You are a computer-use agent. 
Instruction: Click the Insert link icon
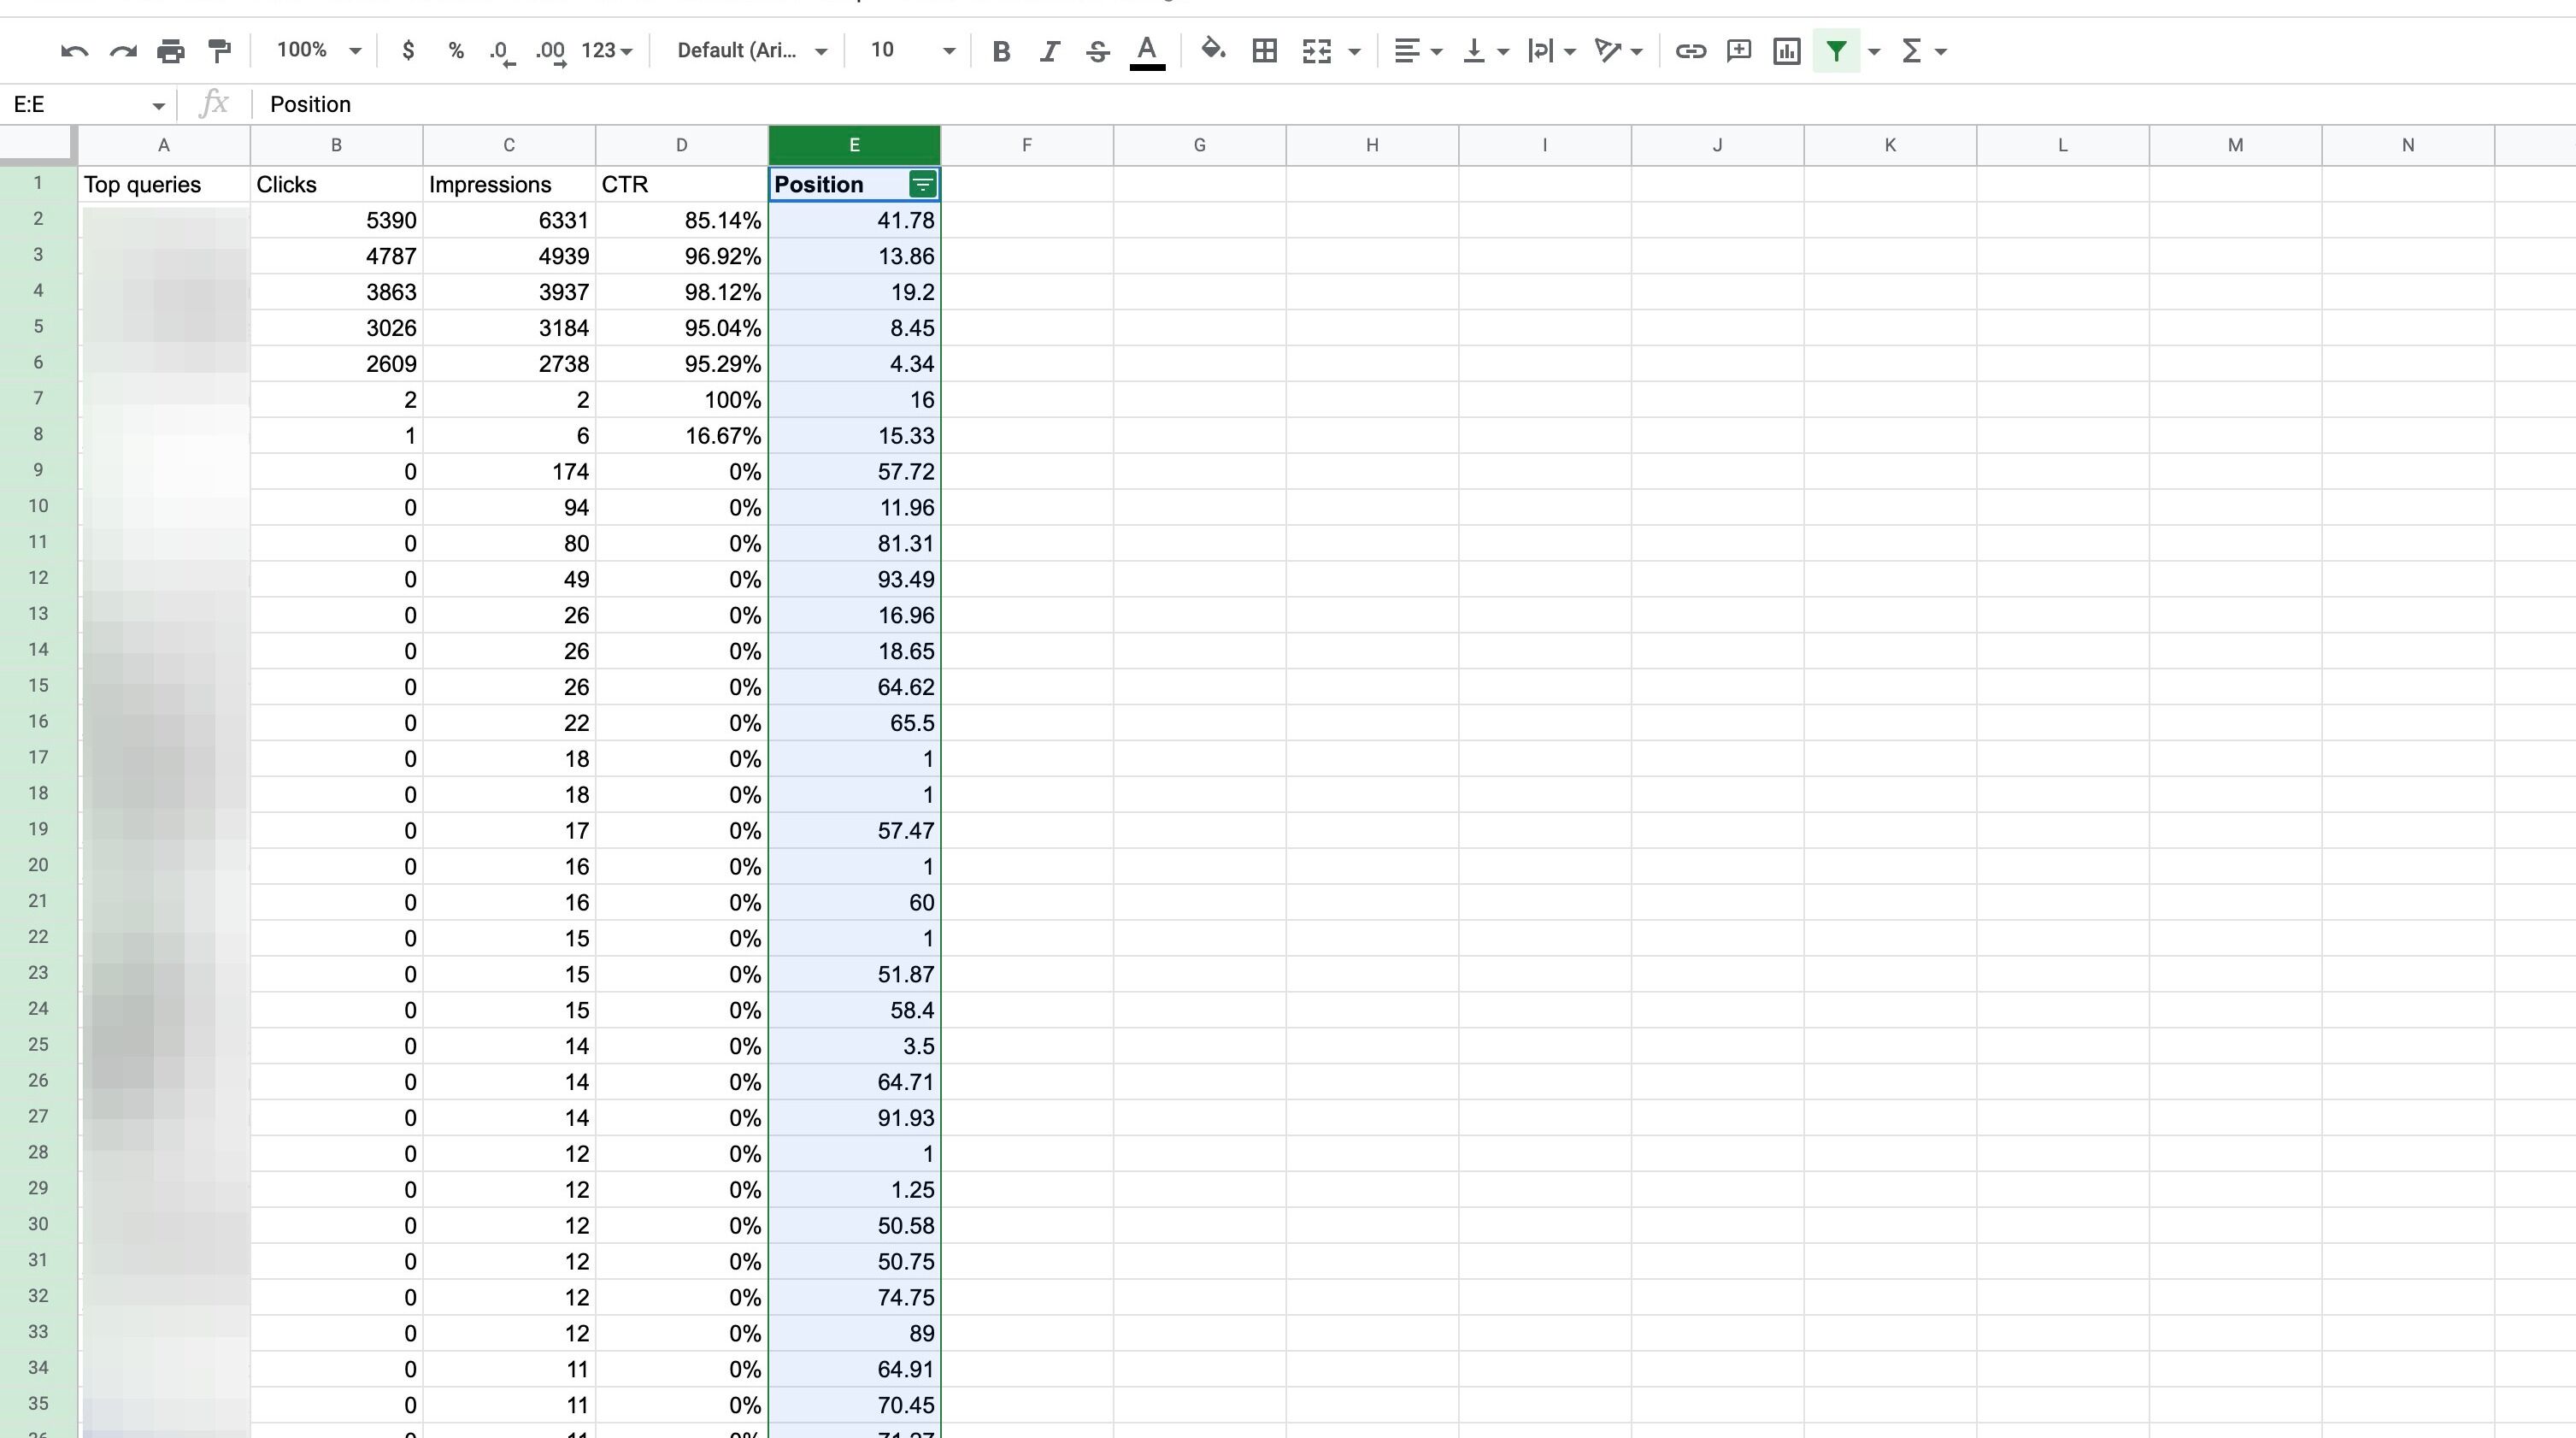[1691, 51]
